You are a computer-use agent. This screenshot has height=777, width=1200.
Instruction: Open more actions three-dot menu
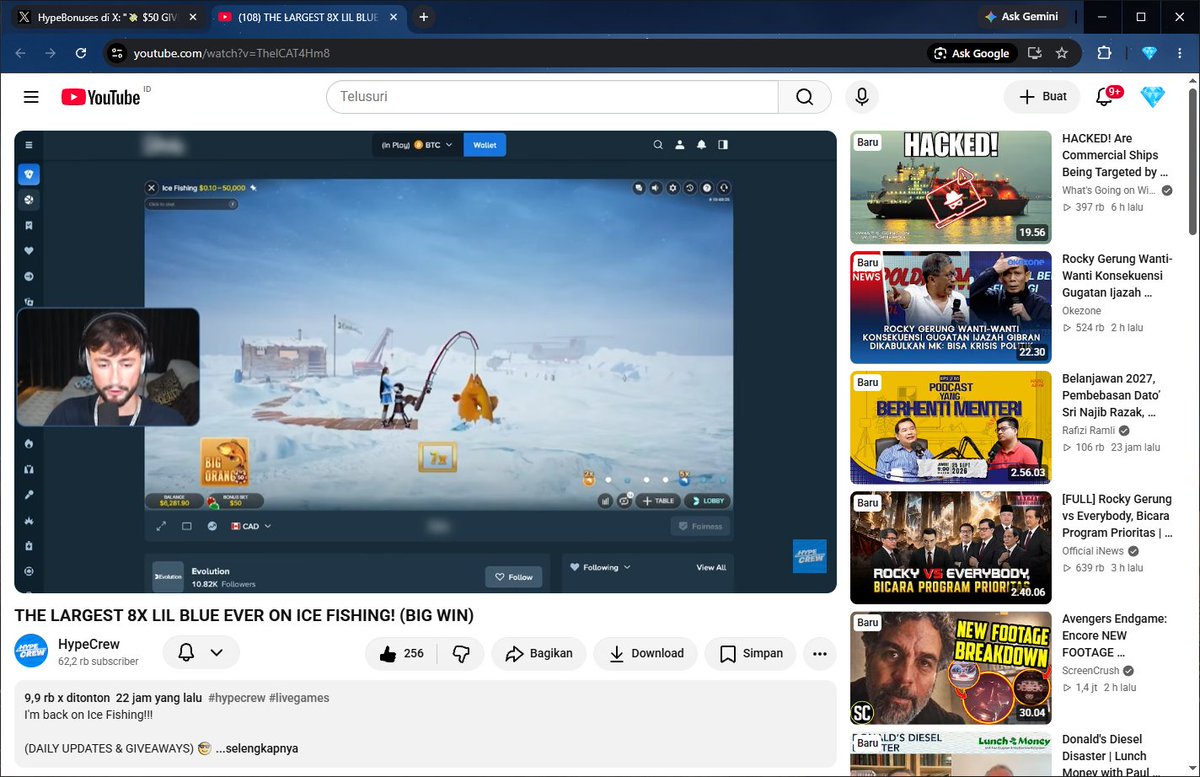point(820,653)
